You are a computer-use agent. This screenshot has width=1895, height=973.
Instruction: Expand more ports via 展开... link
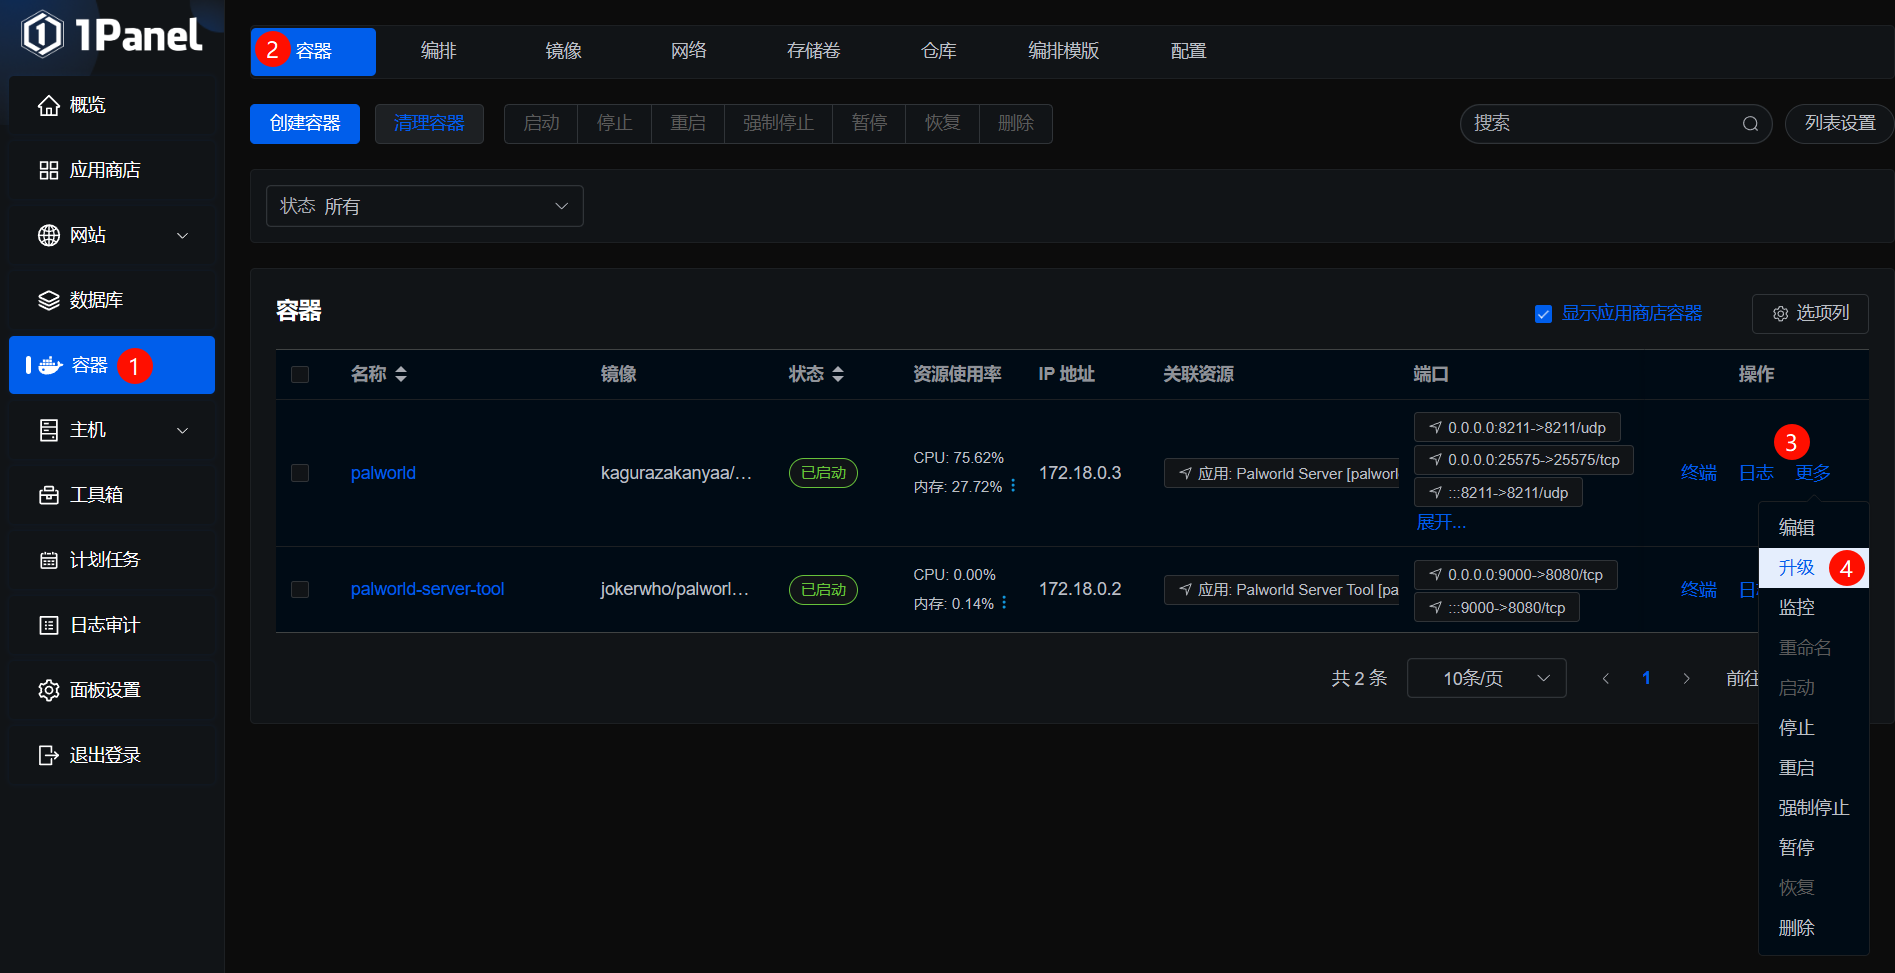(x=1441, y=522)
